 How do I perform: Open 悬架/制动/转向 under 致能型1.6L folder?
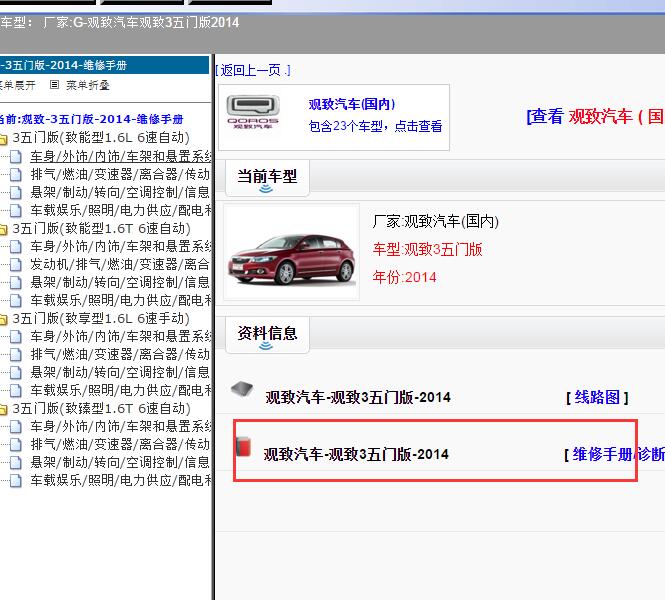tap(120, 193)
